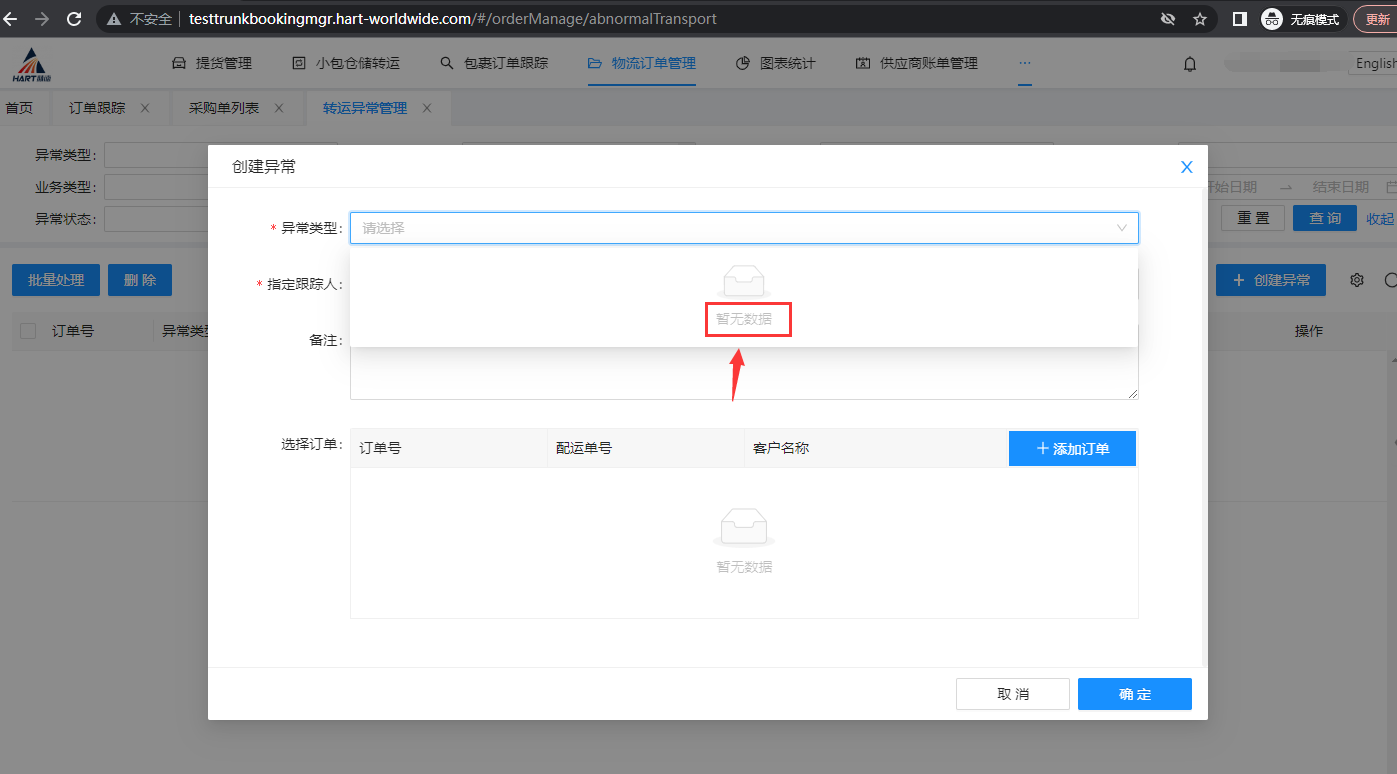The width and height of the screenshot is (1397, 774).
Task: Switch to the 首页 tab
Action: (19, 108)
